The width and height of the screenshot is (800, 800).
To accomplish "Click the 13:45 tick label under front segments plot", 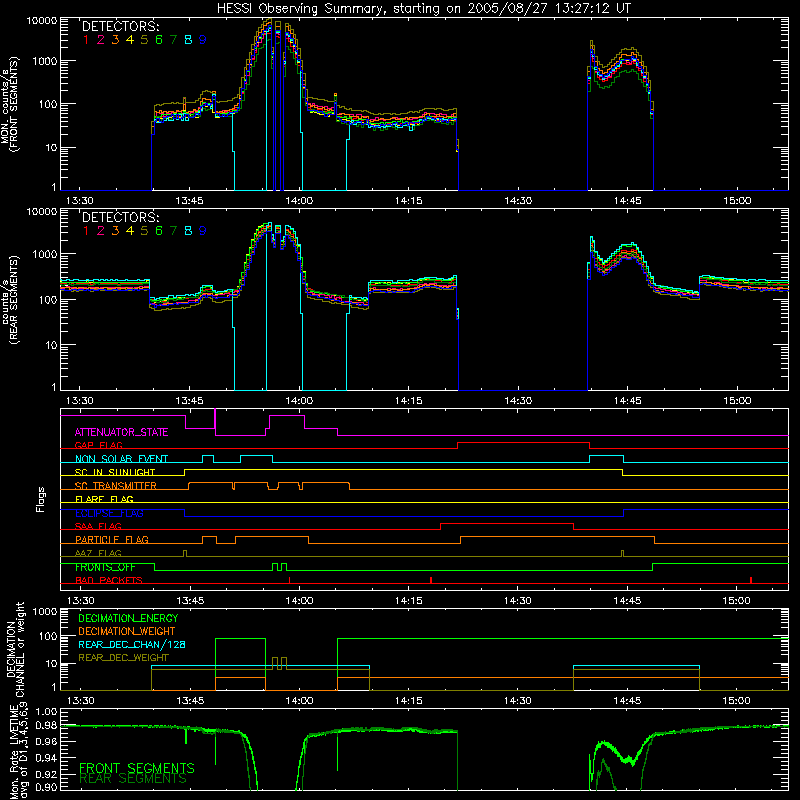I will (189, 201).
